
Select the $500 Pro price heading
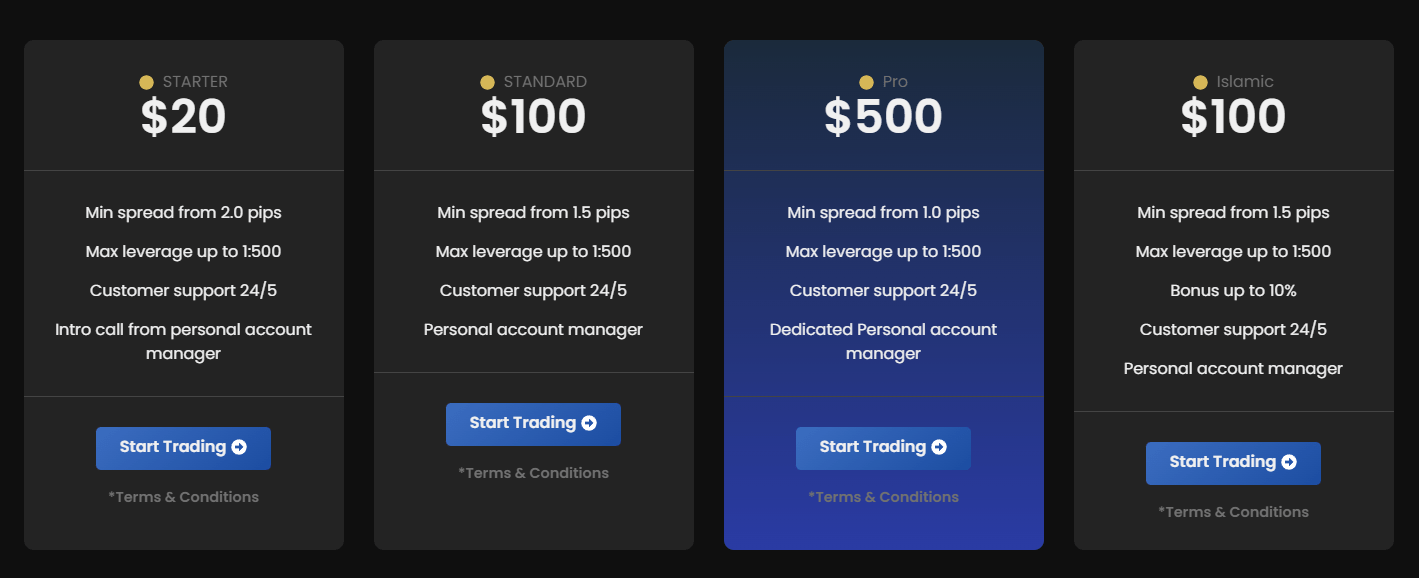(883, 117)
